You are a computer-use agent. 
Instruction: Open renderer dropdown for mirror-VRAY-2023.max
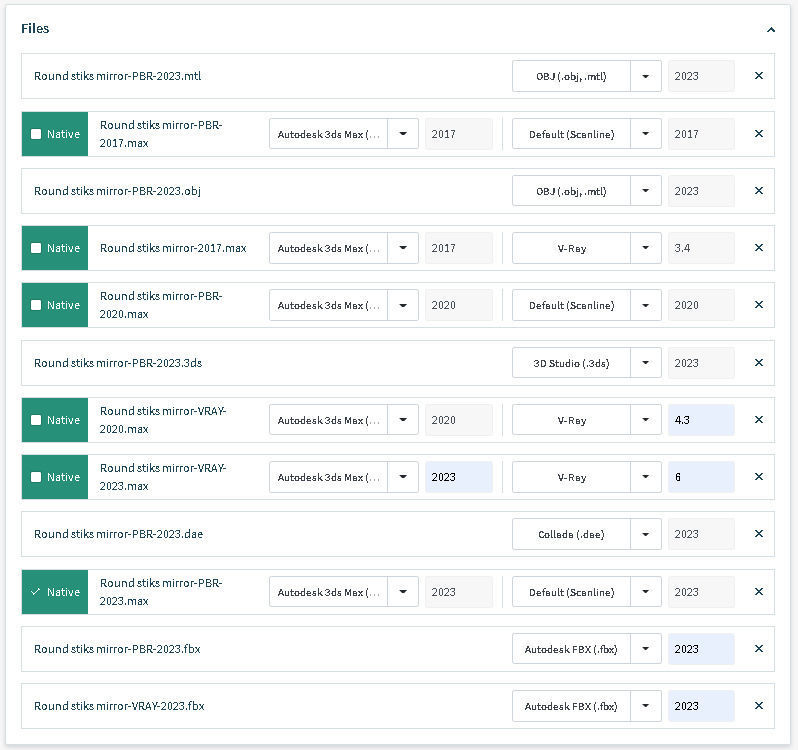pos(646,477)
